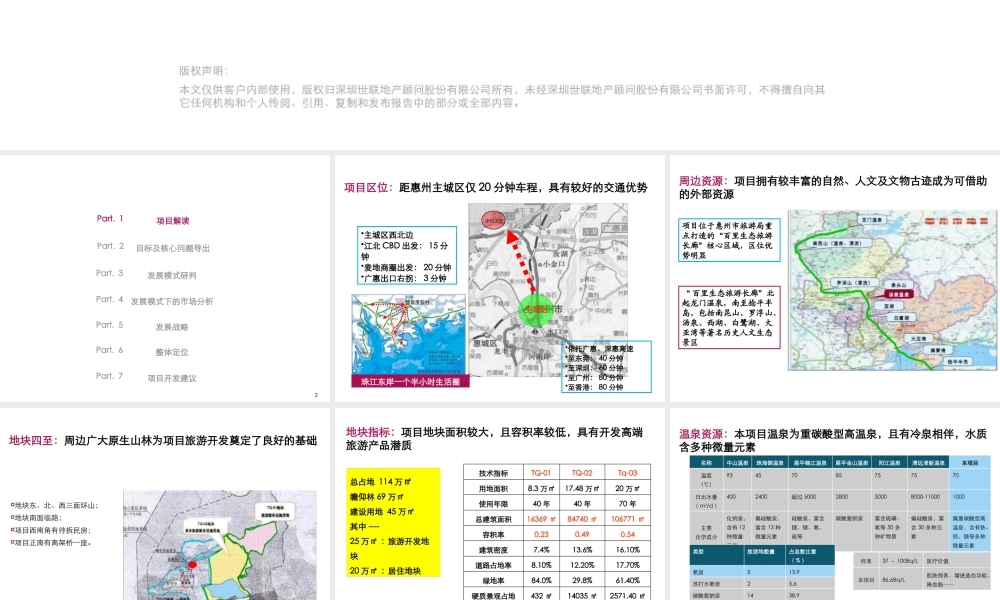Click the 版权声明 copyright heading
The width and height of the screenshot is (1000, 600).
click(203, 71)
